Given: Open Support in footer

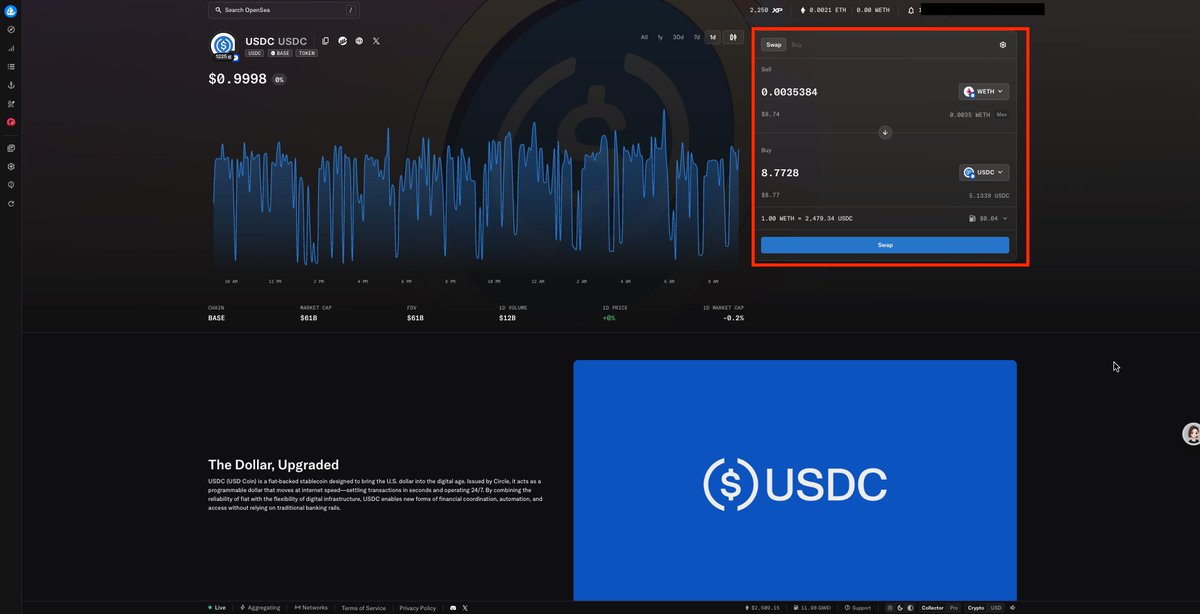Looking at the screenshot, I should (857, 608).
